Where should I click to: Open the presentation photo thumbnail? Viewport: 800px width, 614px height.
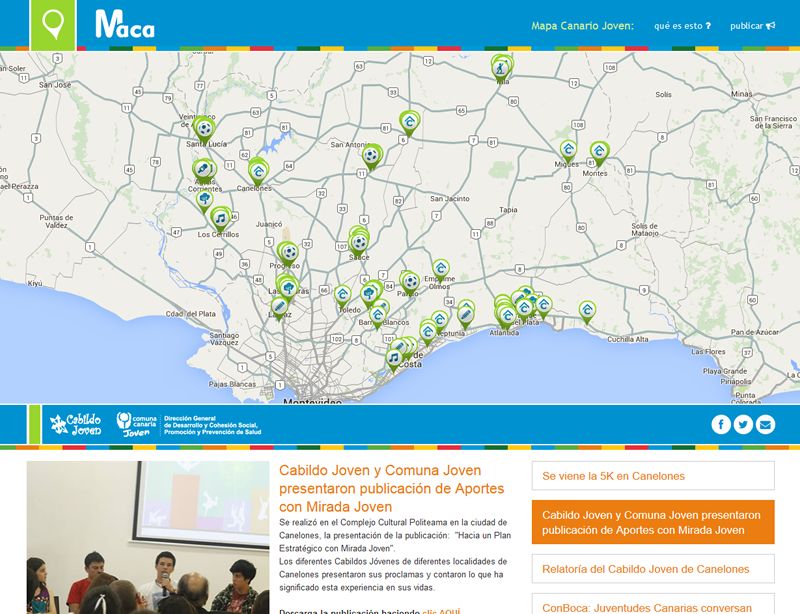(x=148, y=537)
